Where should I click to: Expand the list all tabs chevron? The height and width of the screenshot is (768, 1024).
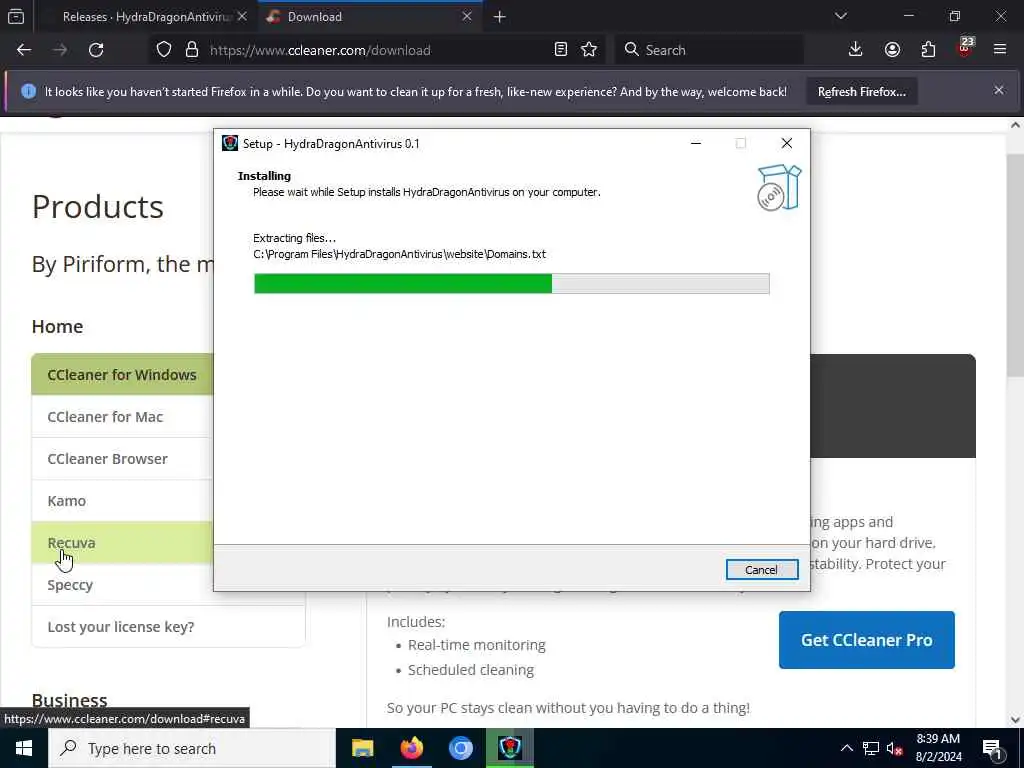(841, 16)
